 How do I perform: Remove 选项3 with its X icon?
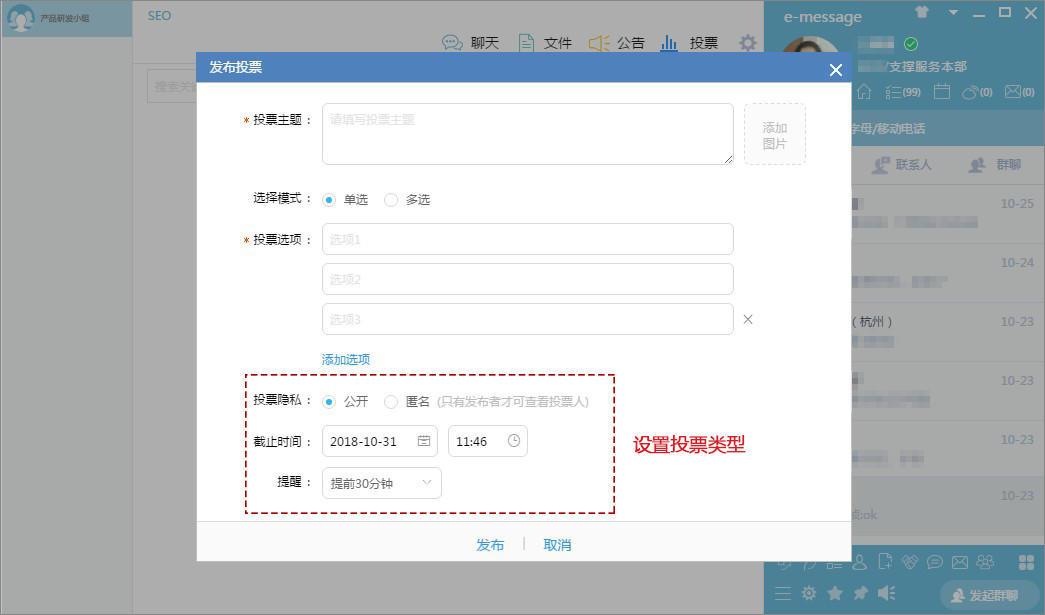748,319
